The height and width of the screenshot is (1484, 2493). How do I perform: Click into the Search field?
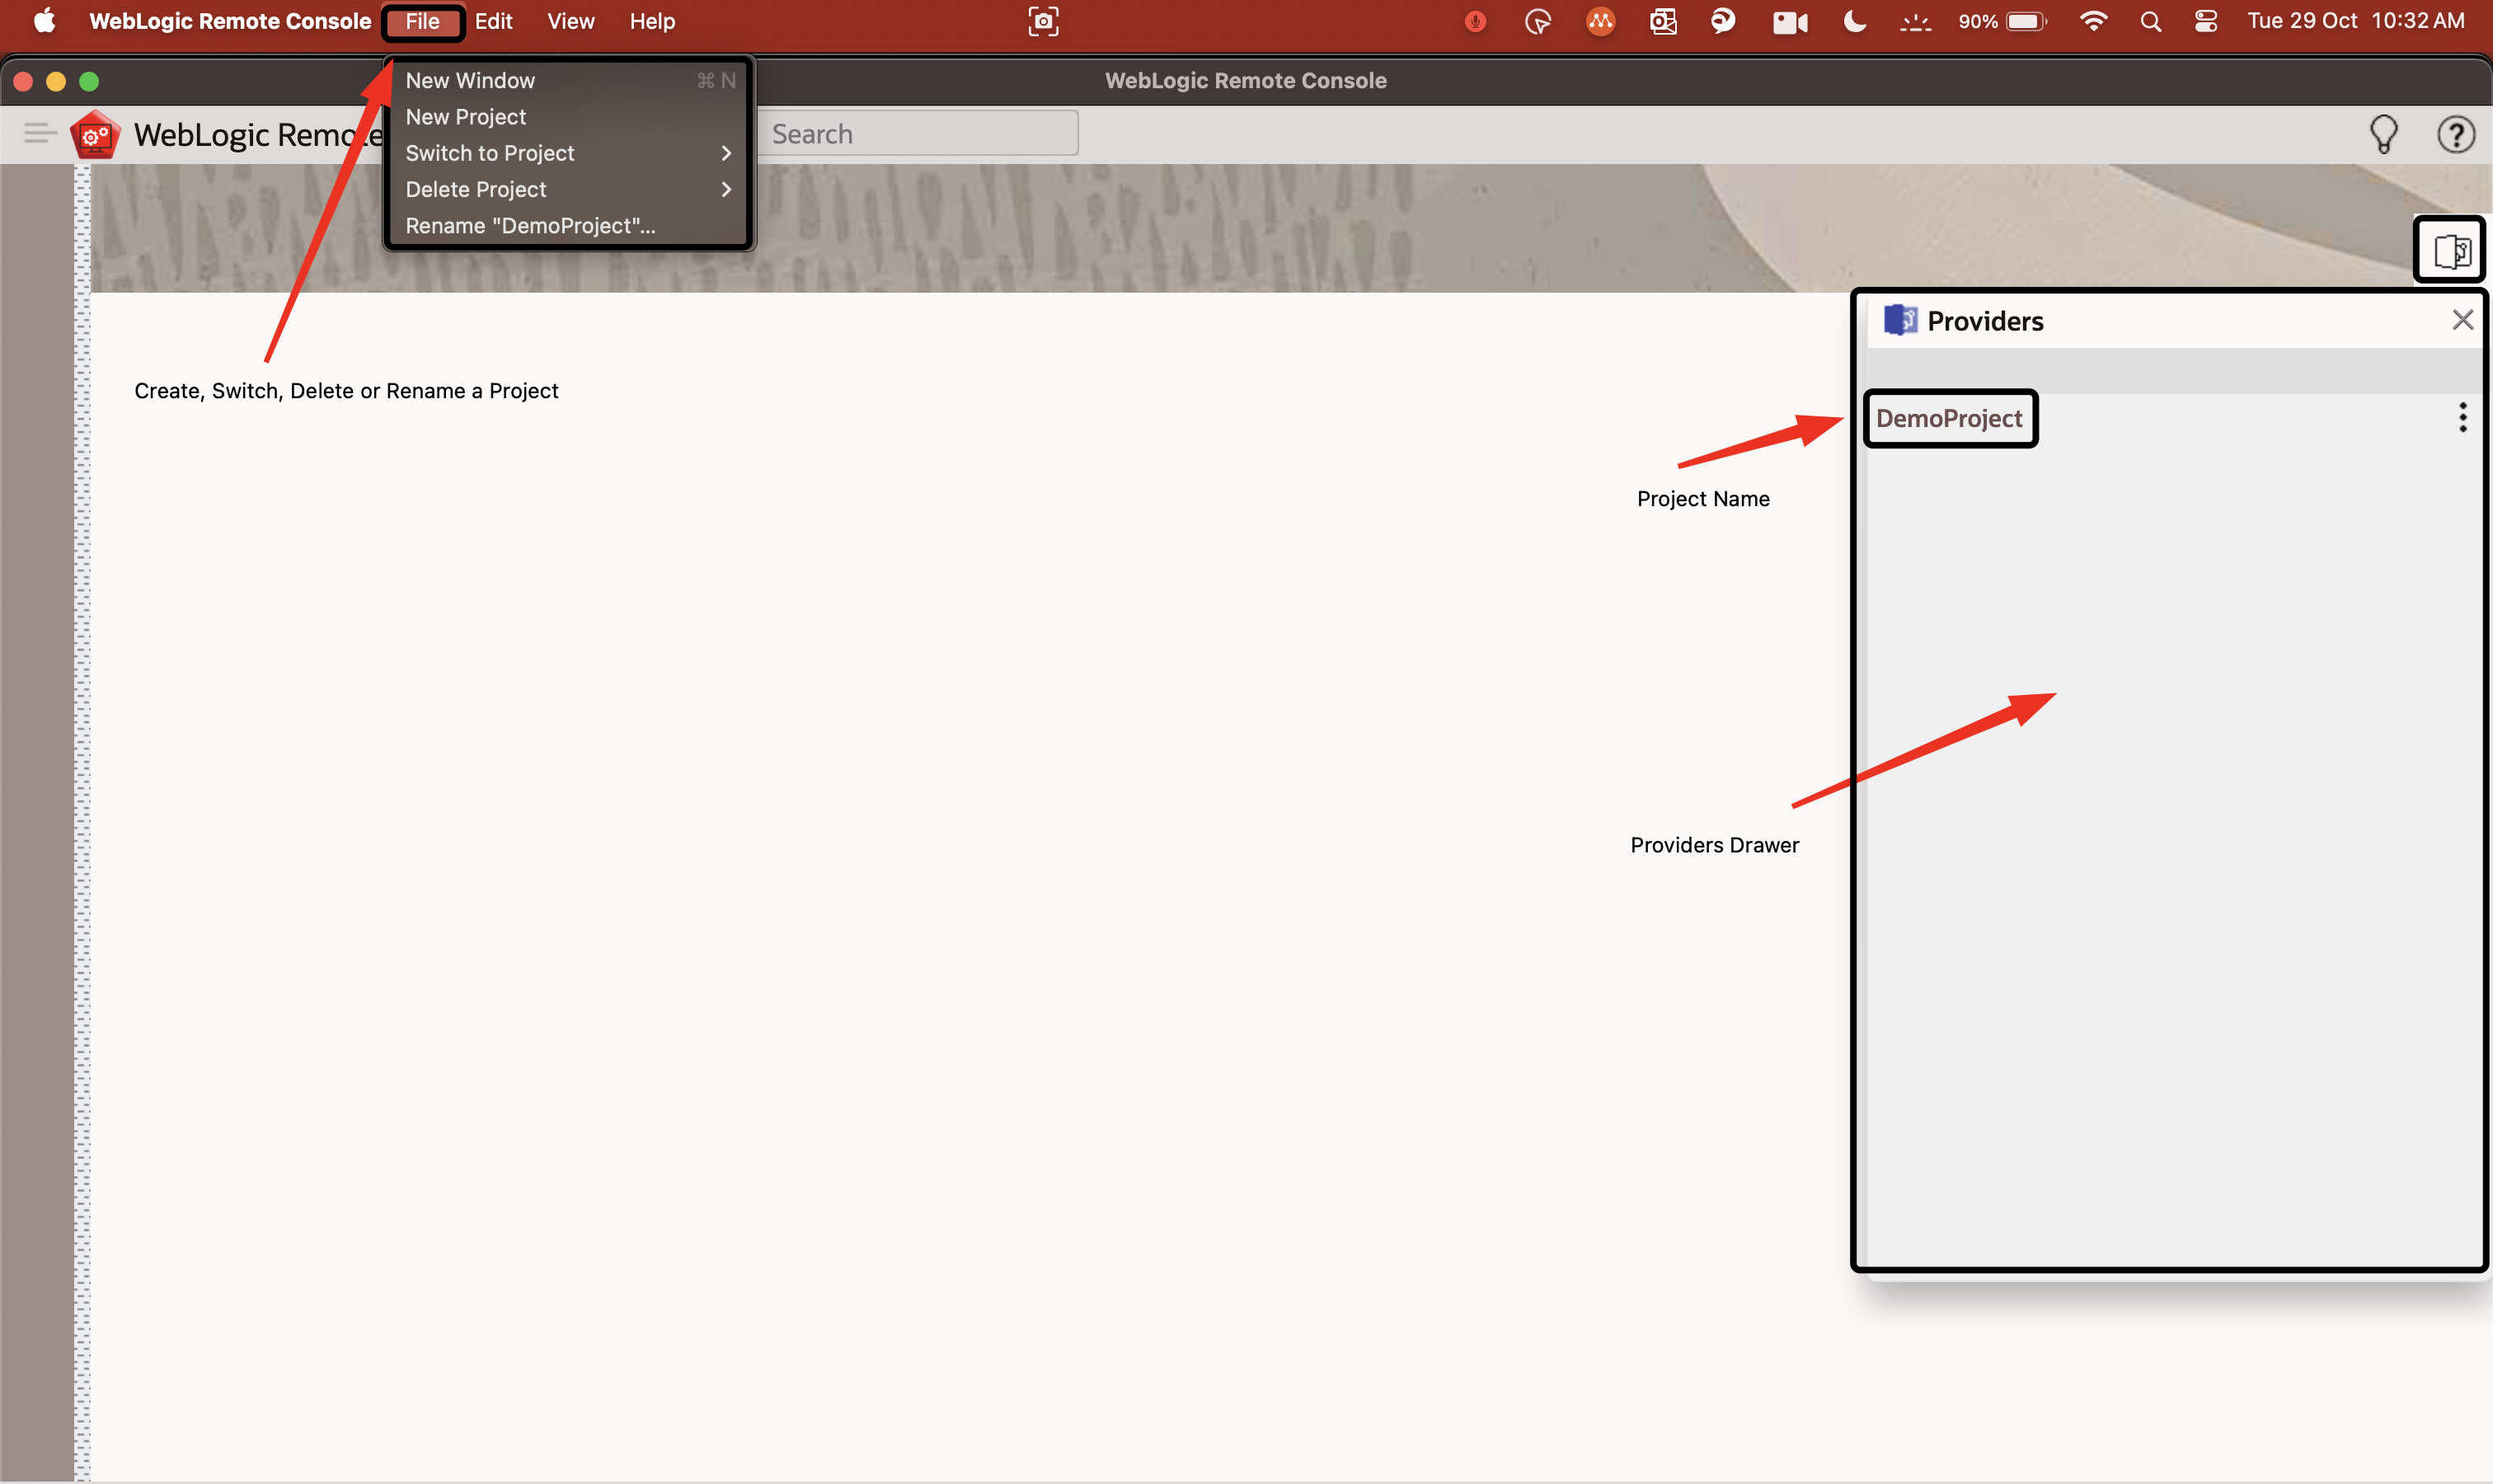tap(920, 134)
